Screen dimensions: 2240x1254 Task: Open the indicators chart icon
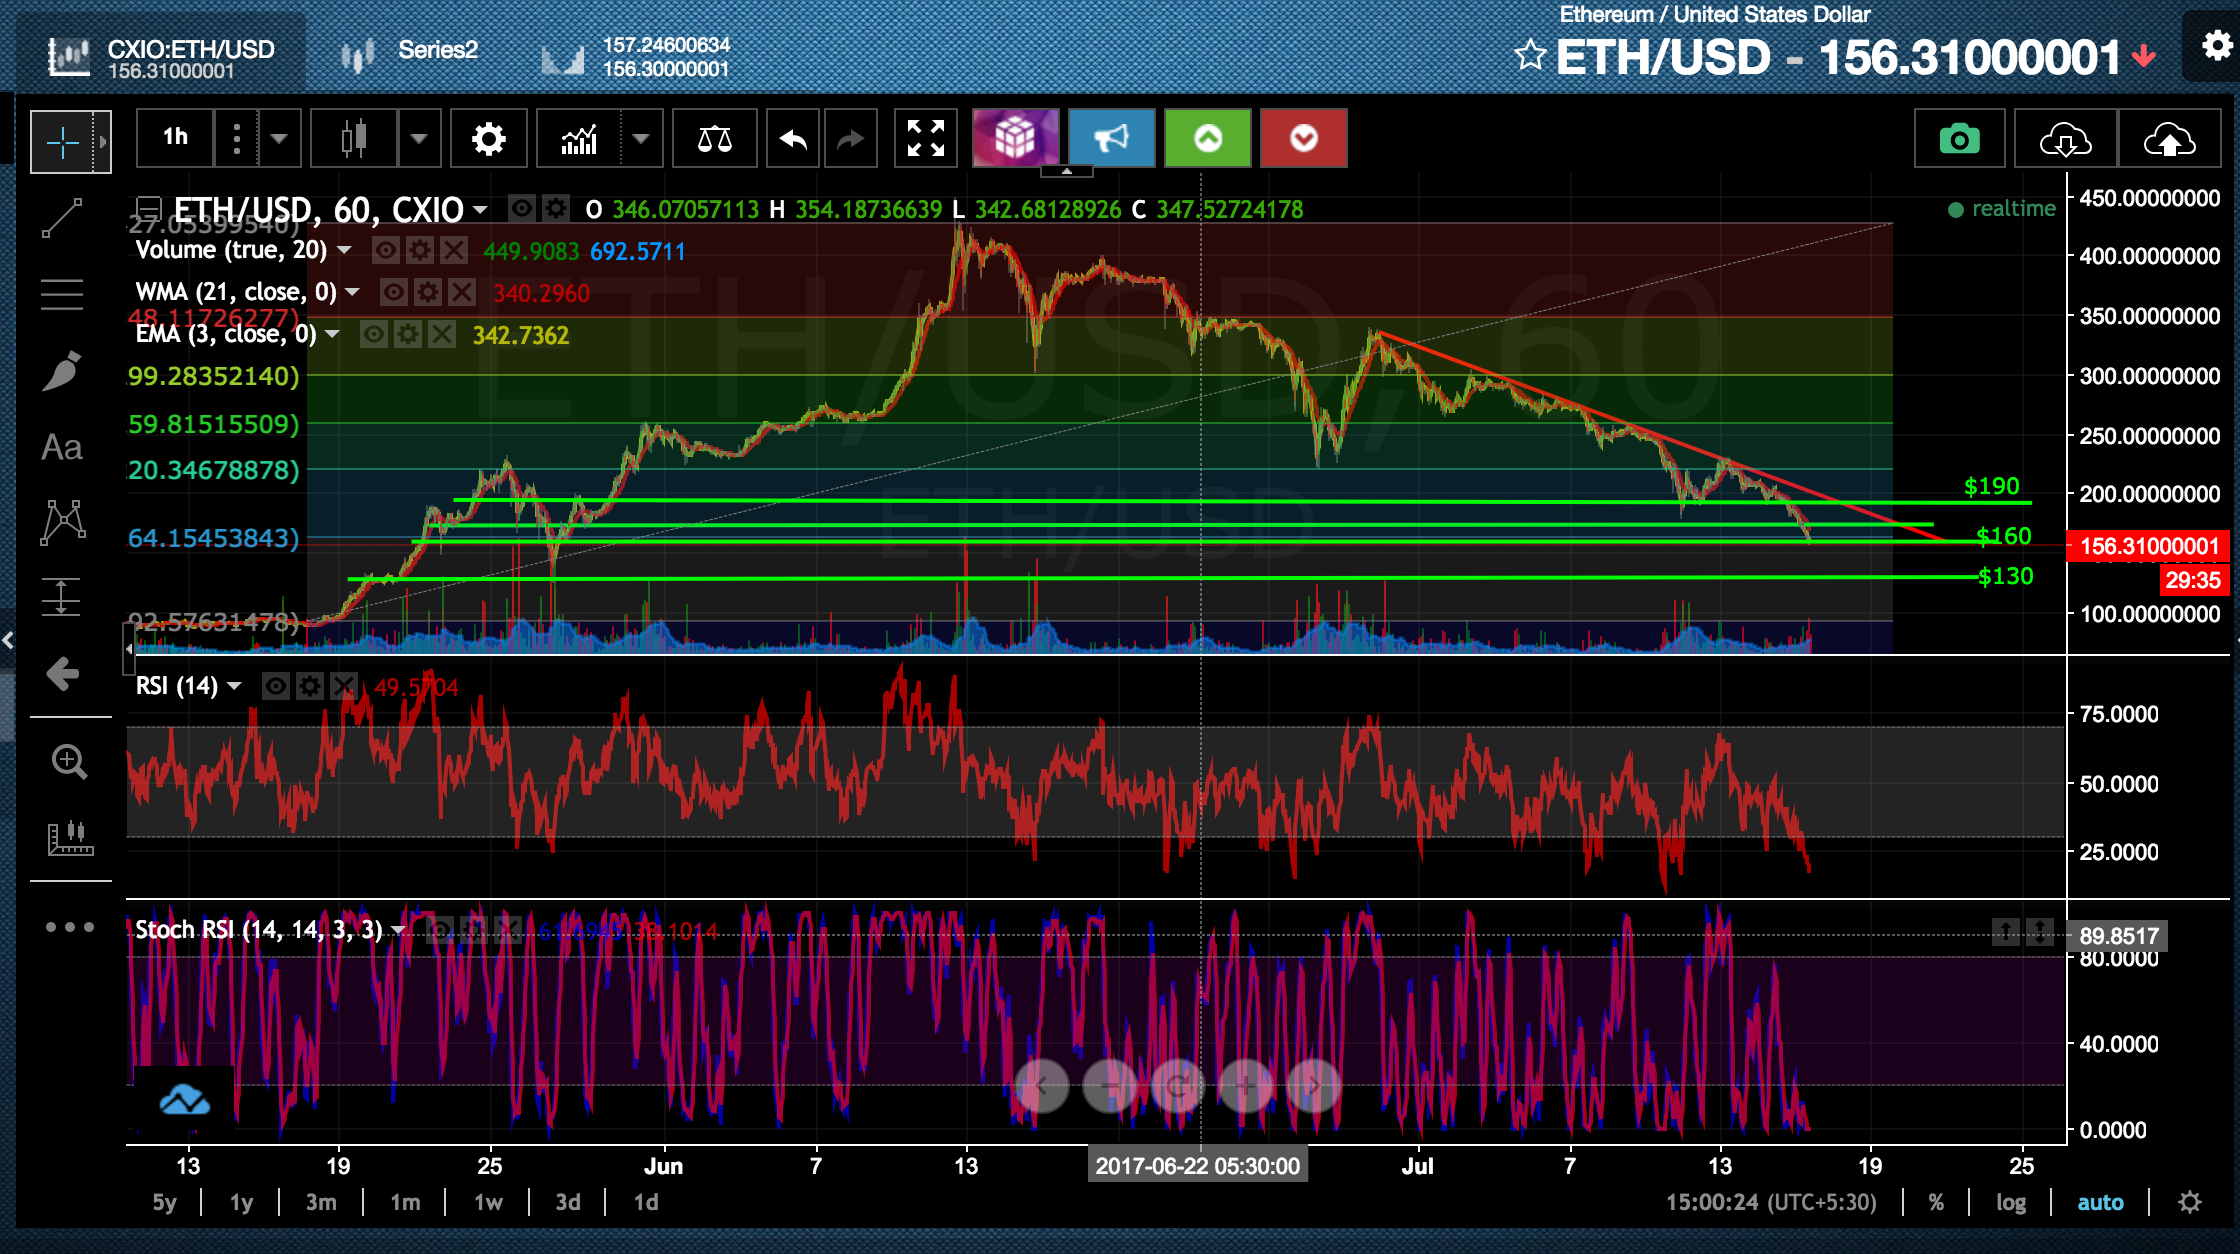(x=579, y=138)
